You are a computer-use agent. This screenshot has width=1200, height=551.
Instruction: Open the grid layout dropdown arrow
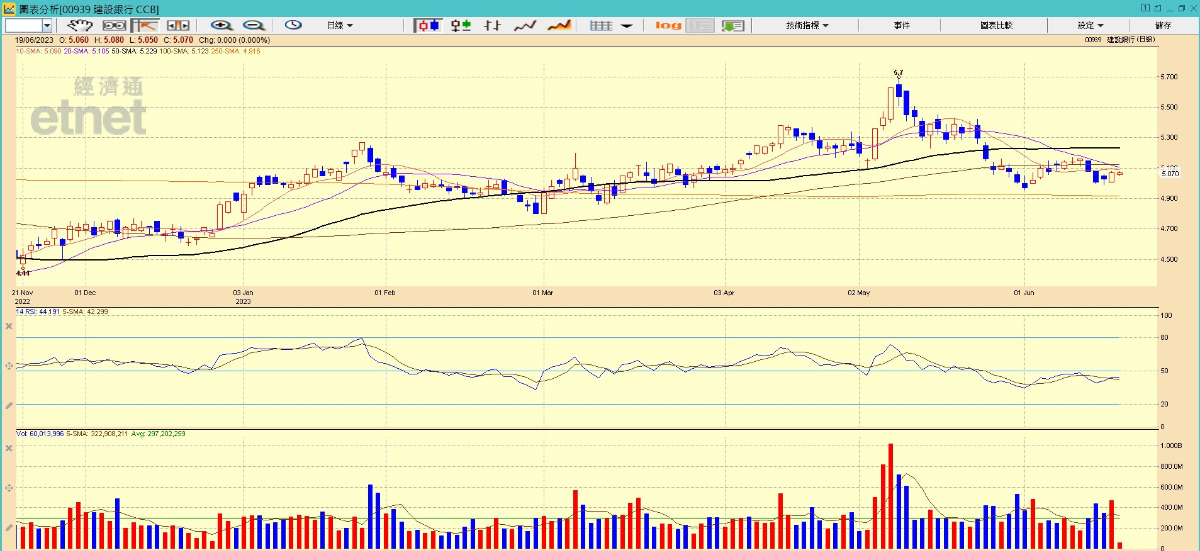point(626,25)
